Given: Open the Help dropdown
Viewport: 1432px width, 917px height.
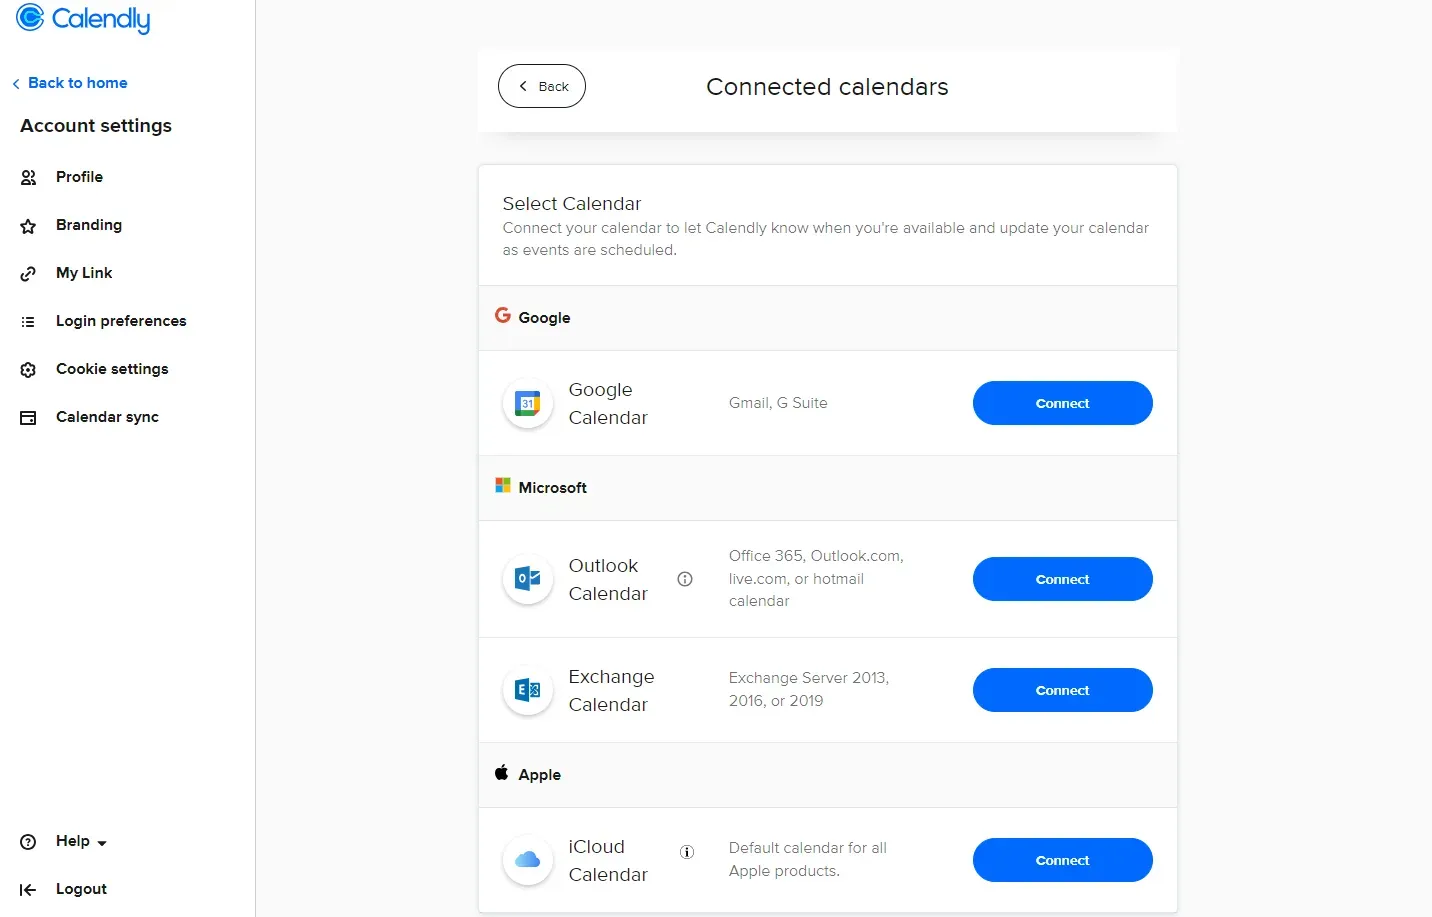Looking at the screenshot, I should pyautogui.click(x=72, y=841).
